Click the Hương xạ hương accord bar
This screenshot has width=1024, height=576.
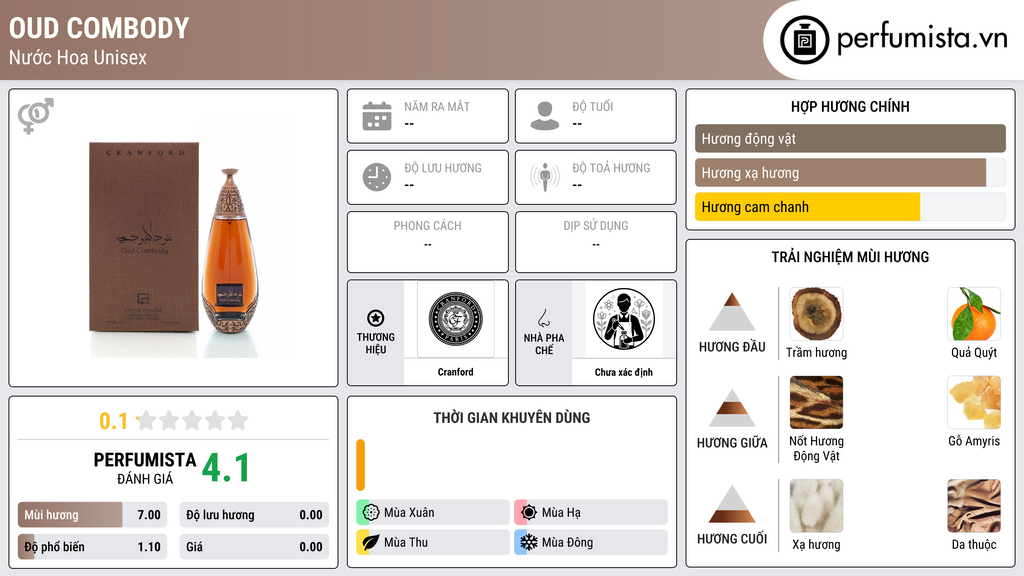pyautogui.click(x=850, y=173)
